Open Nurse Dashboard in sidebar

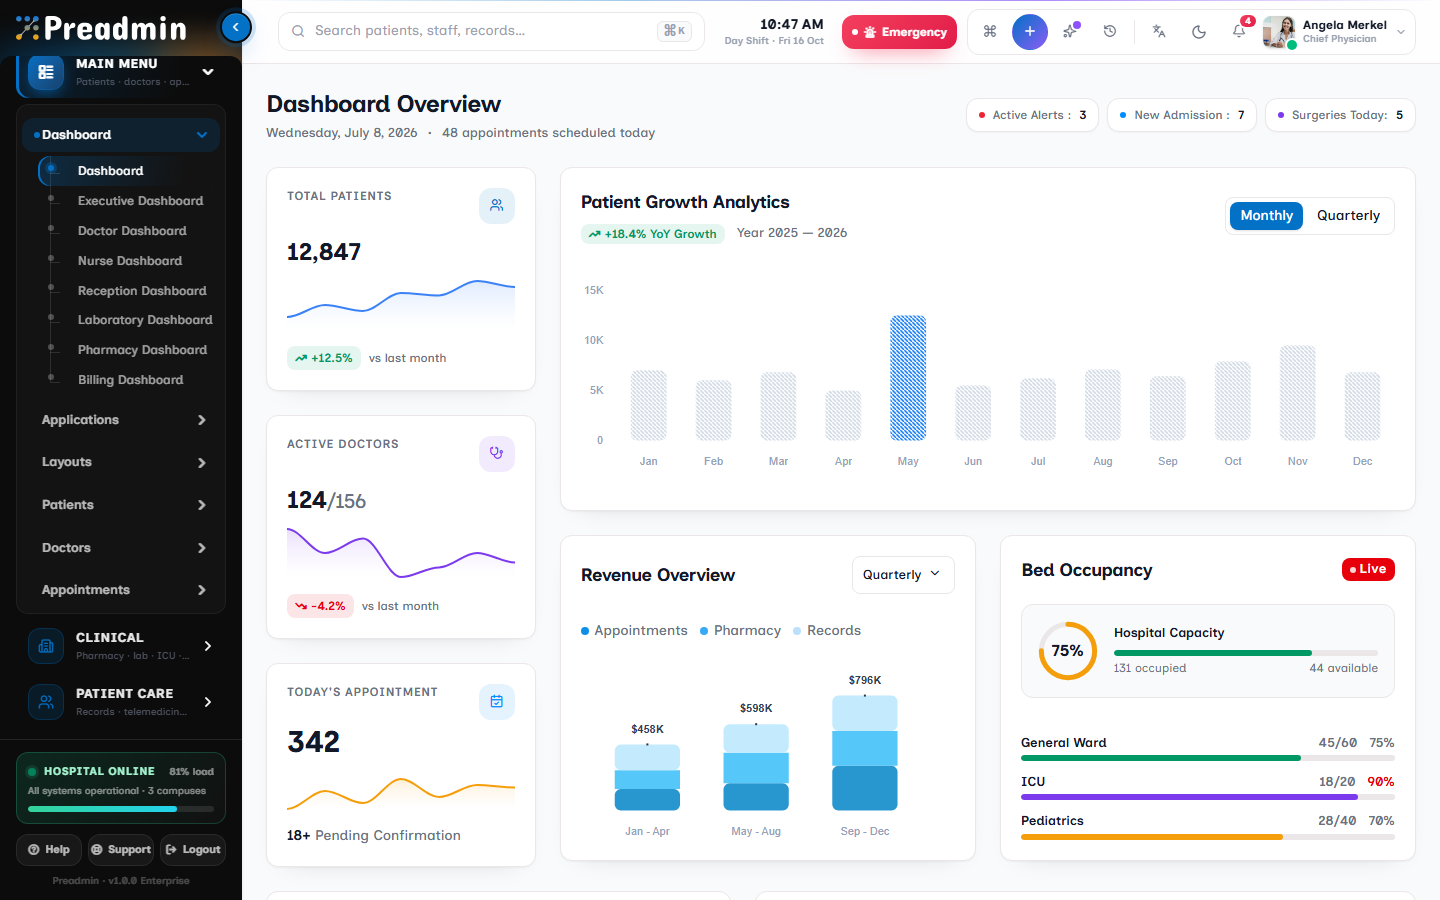point(130,261)
